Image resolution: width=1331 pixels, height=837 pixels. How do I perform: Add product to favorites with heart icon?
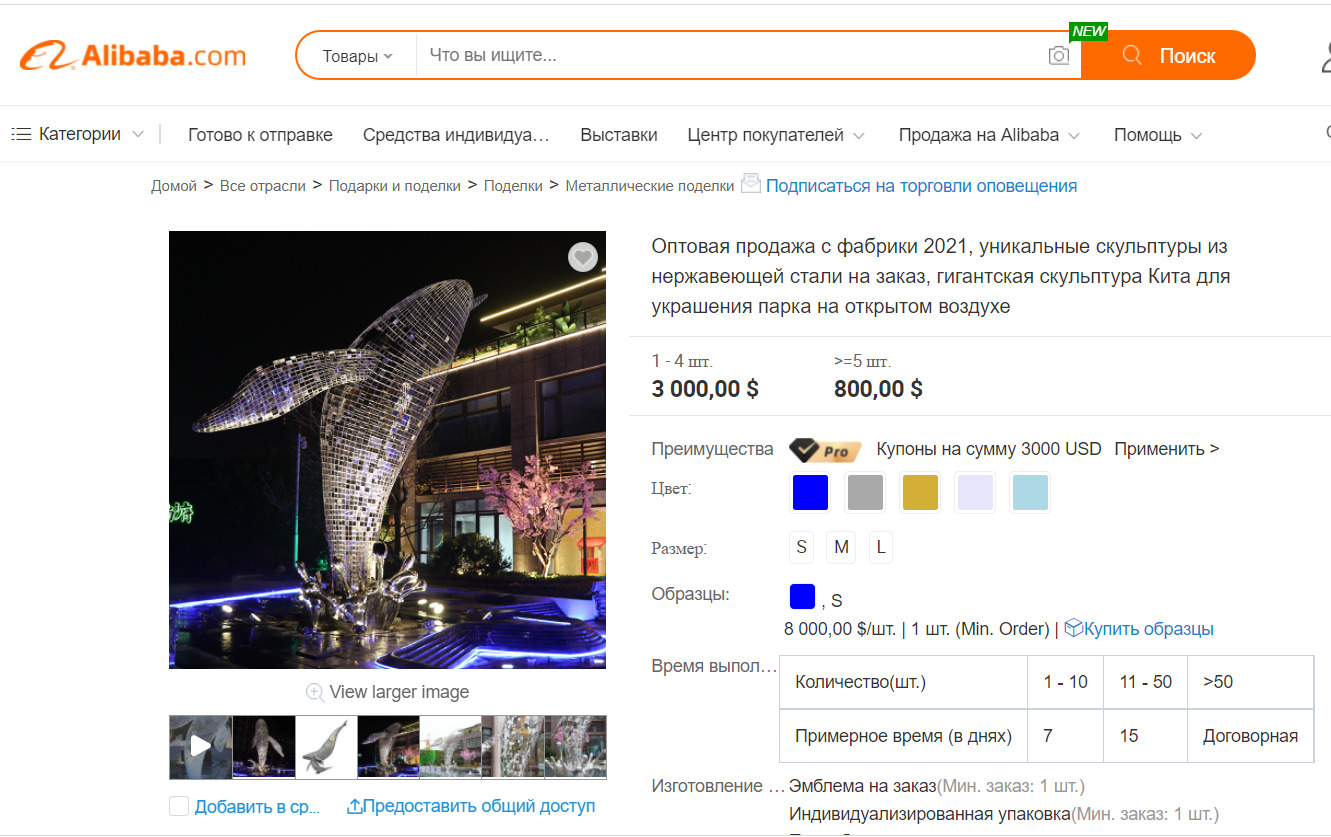pyautogui.click(x=583, y=257)
